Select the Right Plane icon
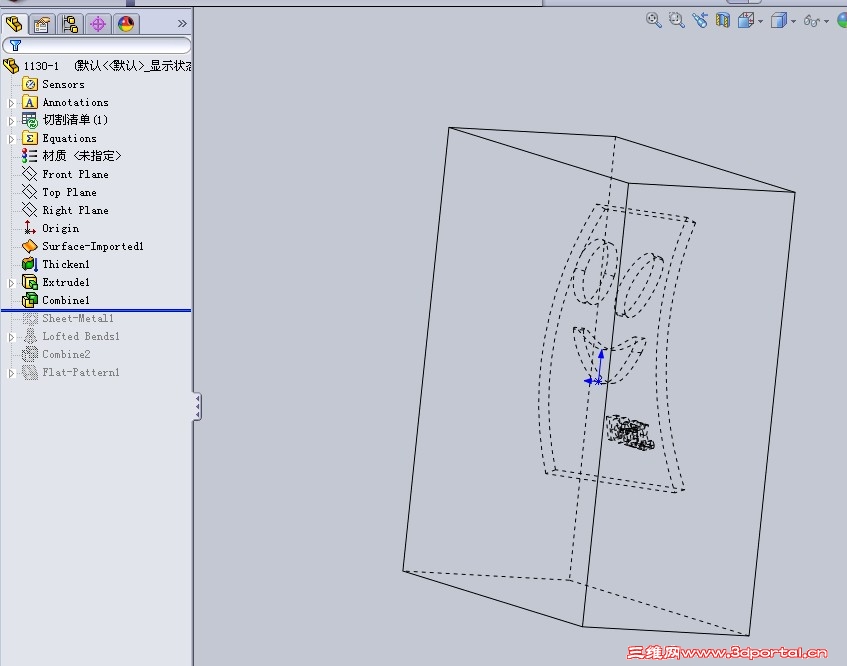This screenshot has width=847, height=666. 29,210
